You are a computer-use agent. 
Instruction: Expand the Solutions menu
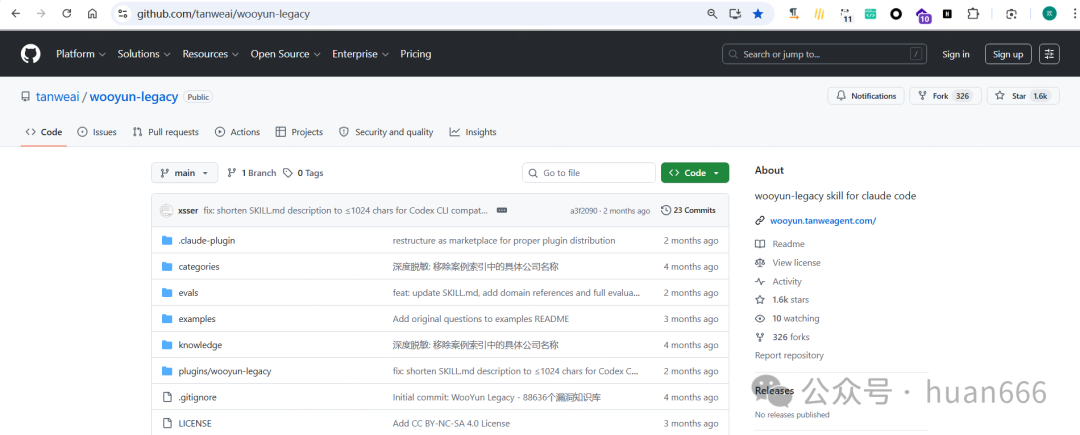[143, 54]
